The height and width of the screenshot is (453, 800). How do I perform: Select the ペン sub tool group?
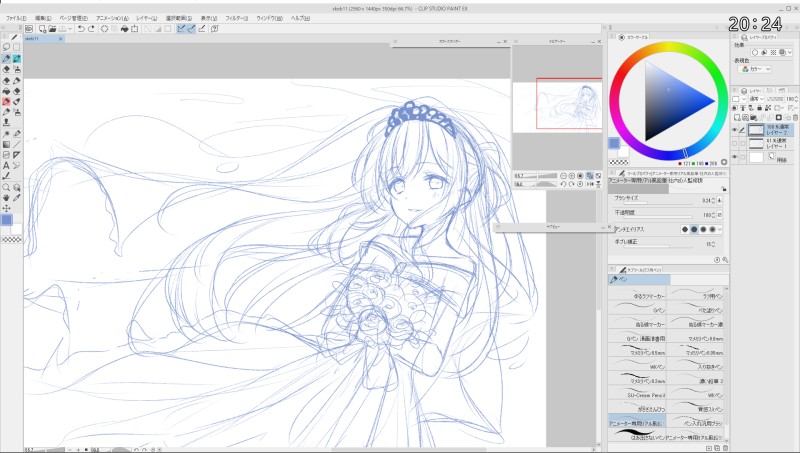(639, 280)
